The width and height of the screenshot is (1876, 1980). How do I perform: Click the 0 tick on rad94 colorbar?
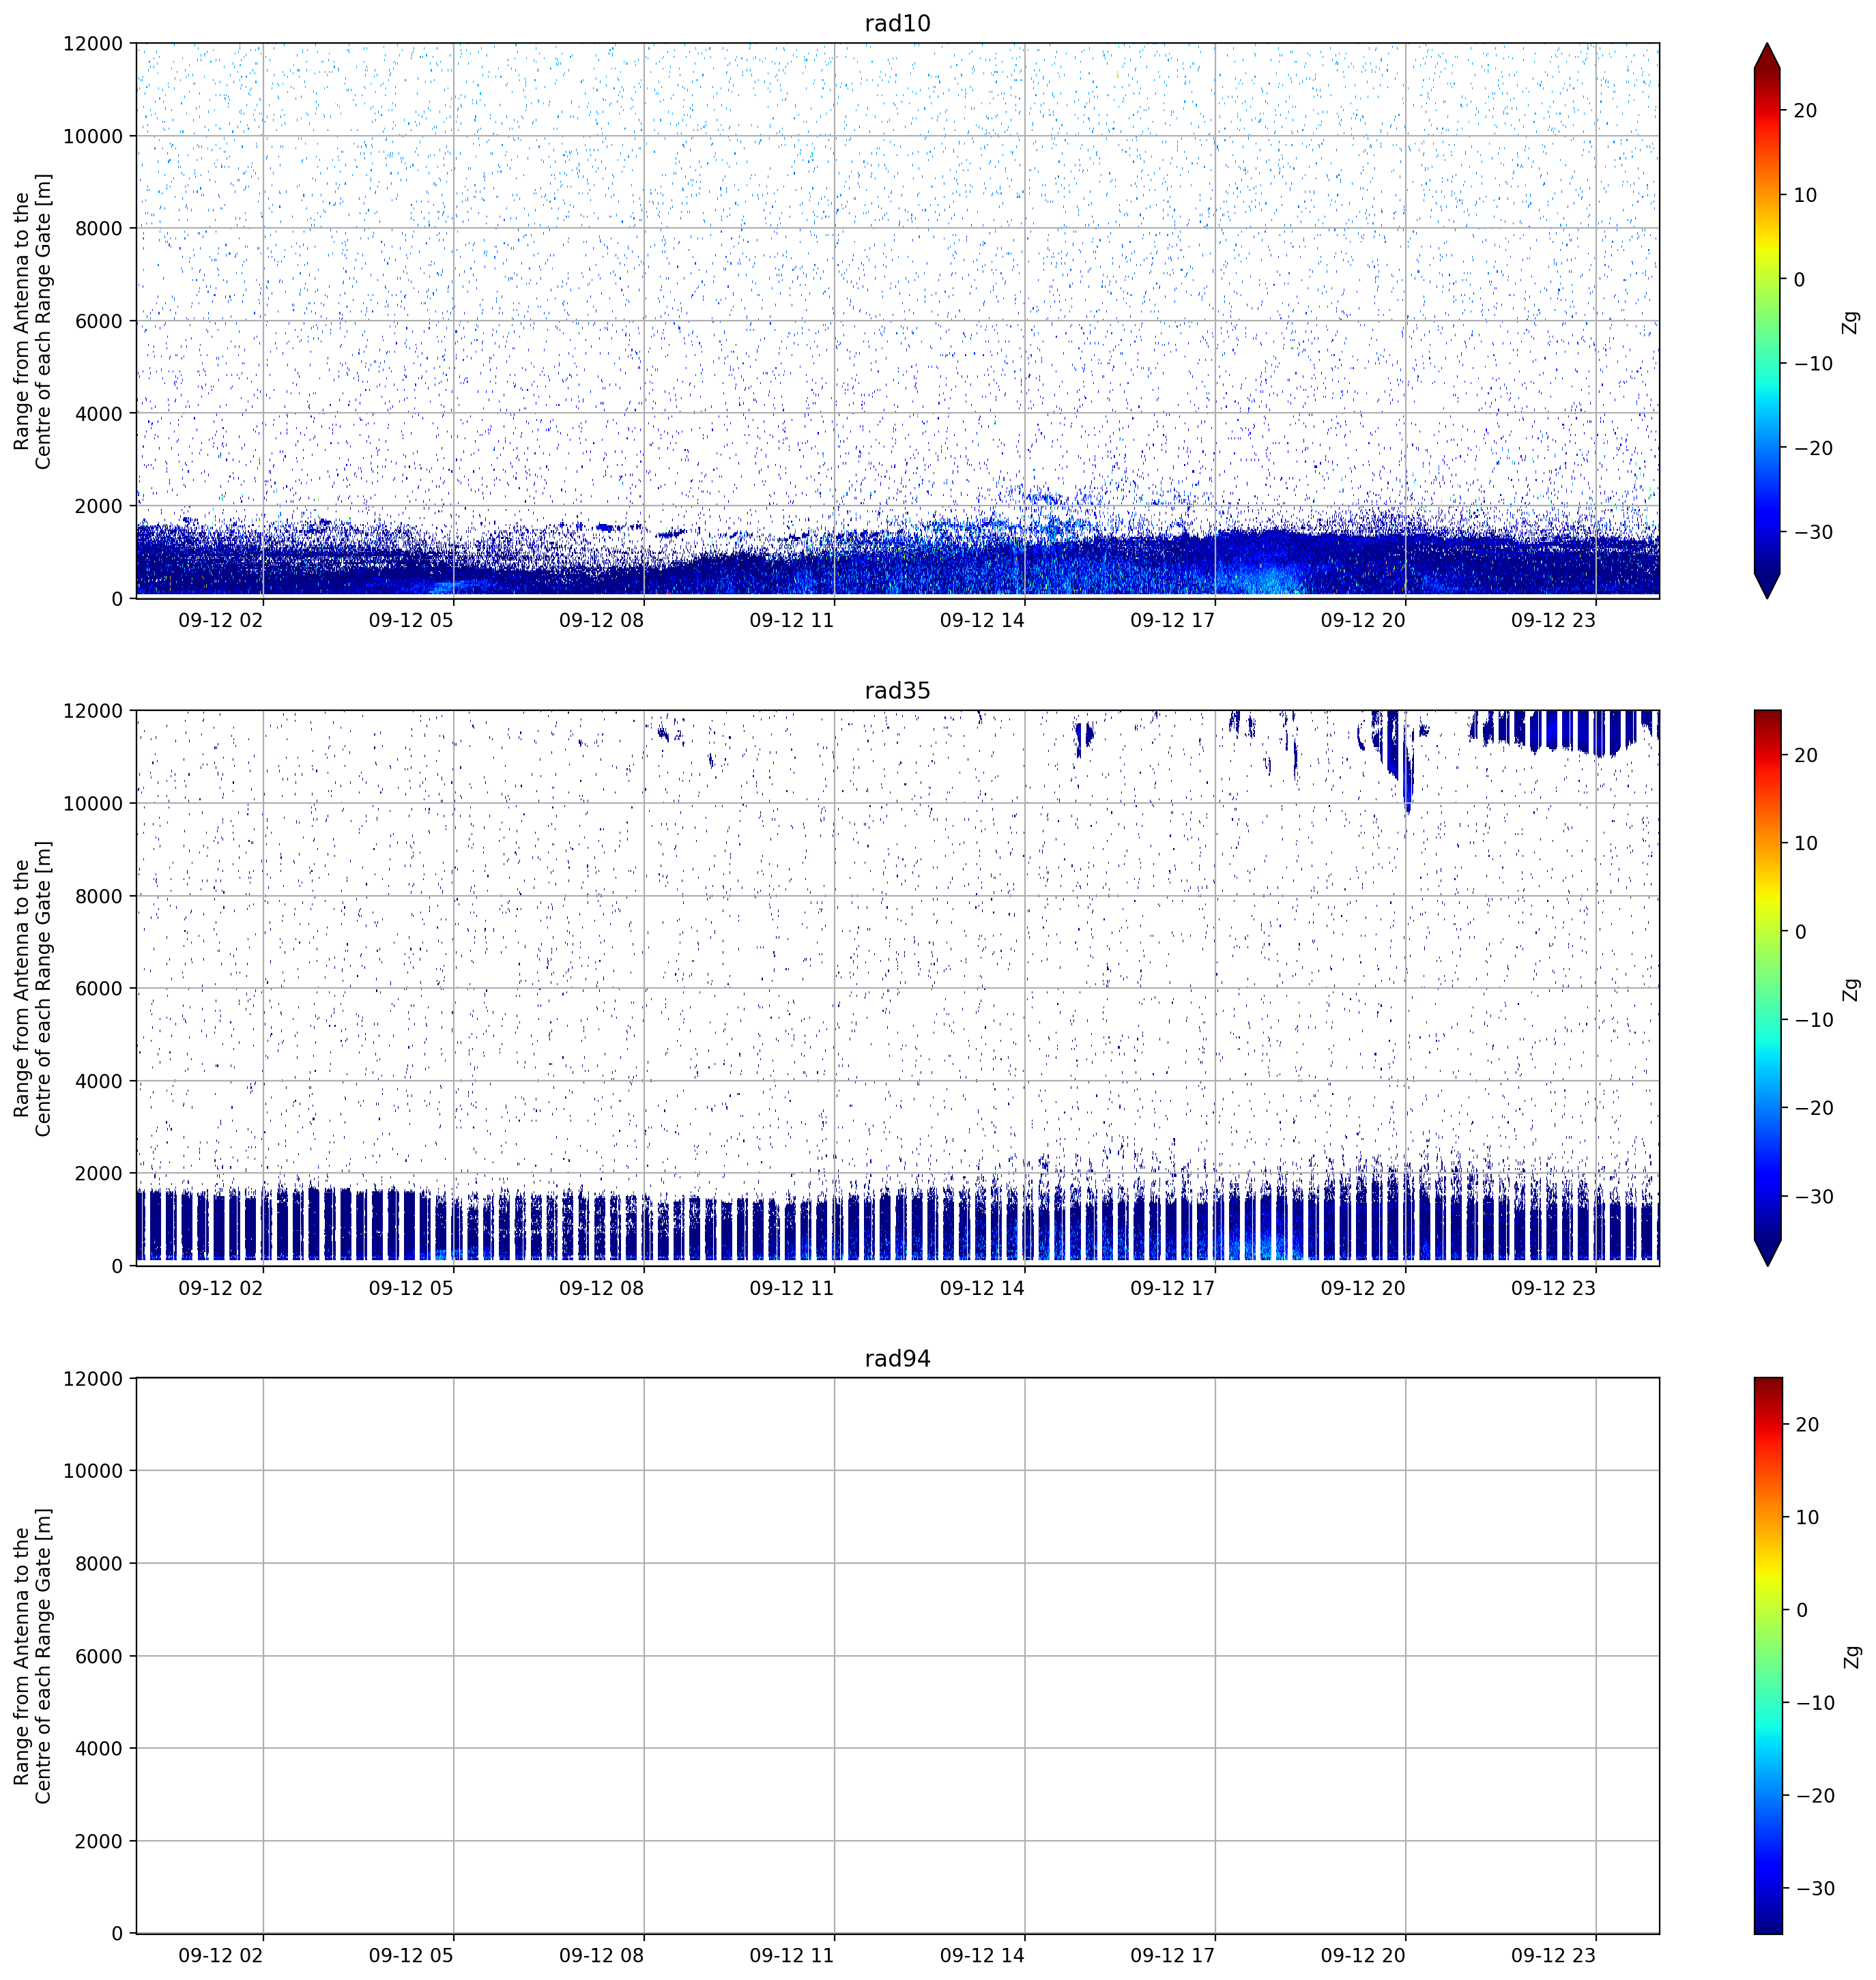click(x=1801, y=1610)
